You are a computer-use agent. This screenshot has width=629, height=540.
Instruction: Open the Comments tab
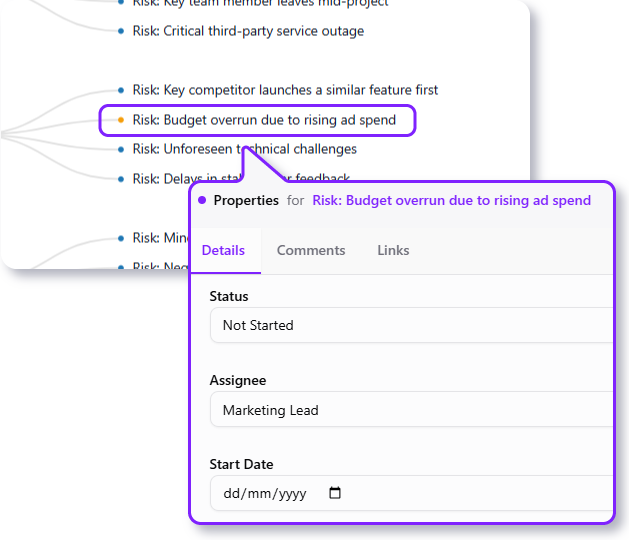(x=311, y=250)
